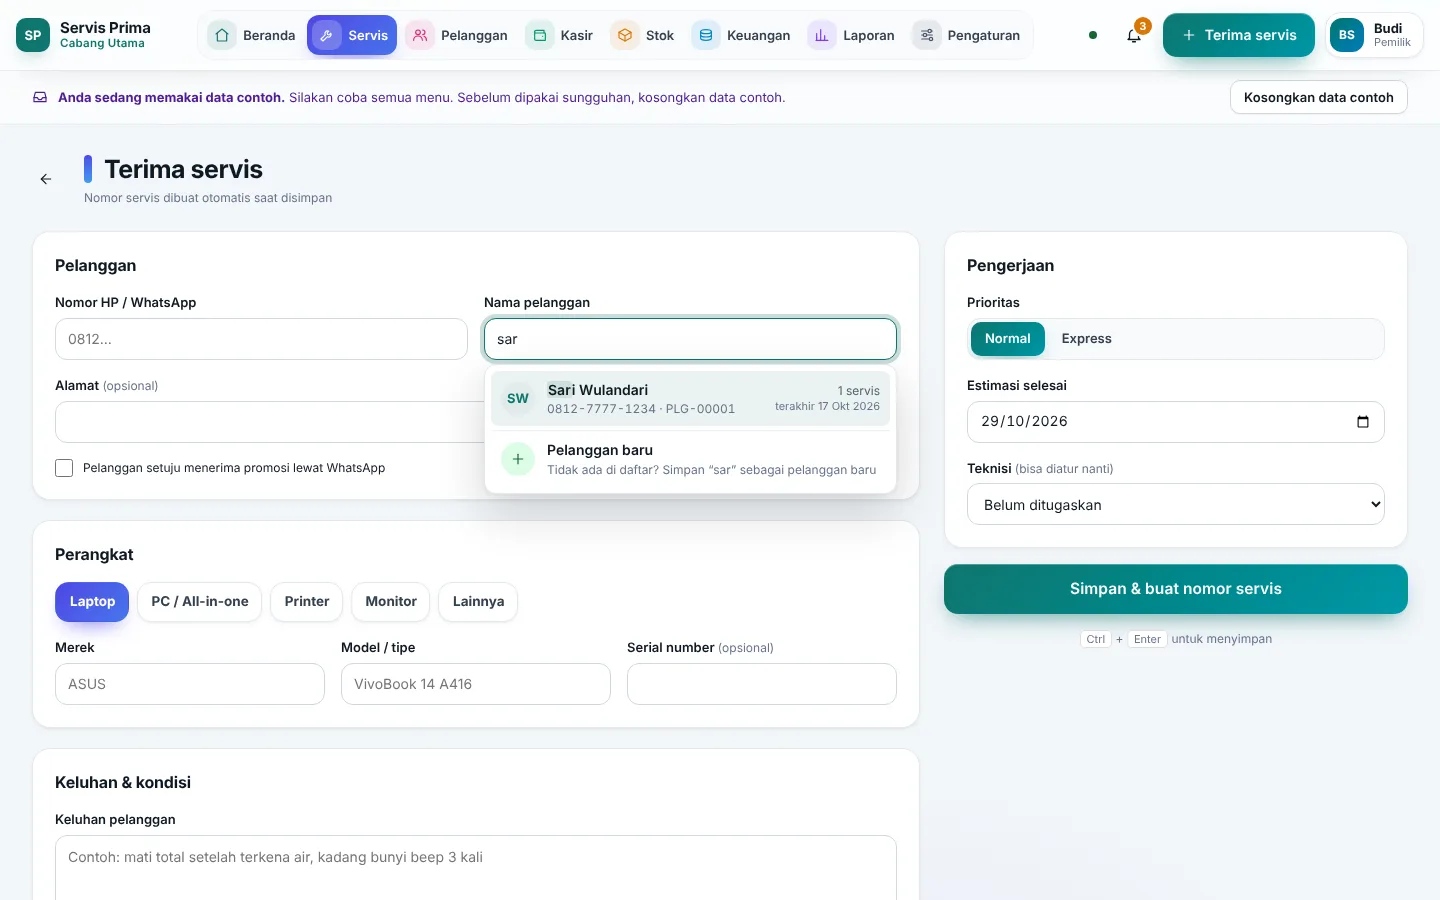Open the Keuangan database icon
The image size is (1440, 900).
click(706, 35)
